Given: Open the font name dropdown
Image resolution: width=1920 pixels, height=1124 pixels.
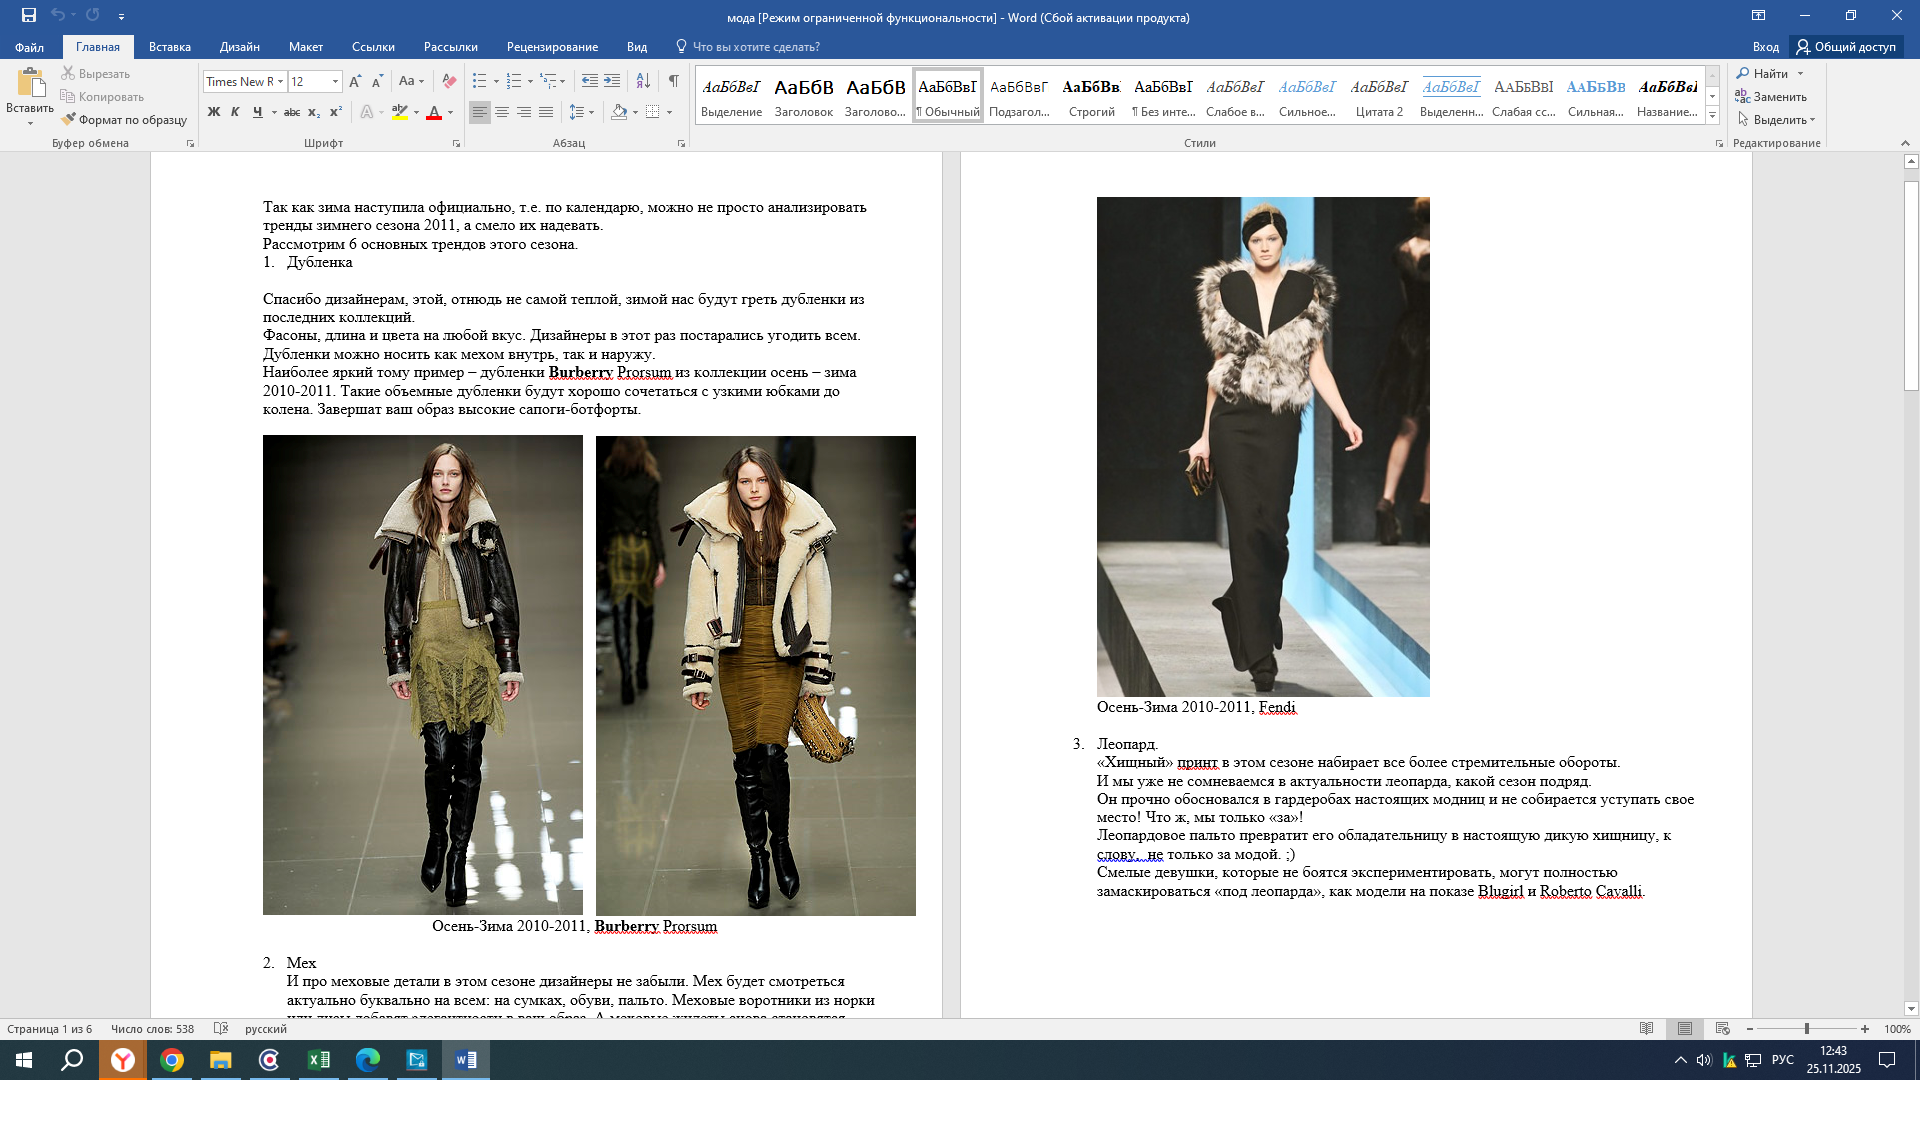Looking at the screenshot, I should (281, 82).
